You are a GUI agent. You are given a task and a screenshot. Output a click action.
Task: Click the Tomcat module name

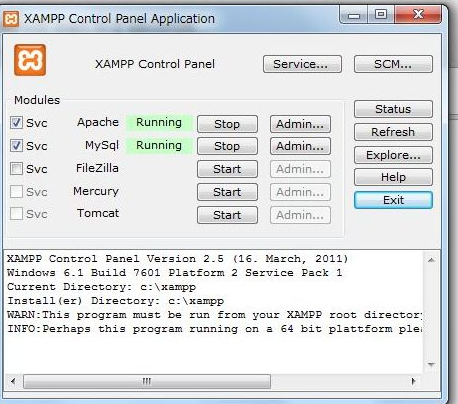point(98,213)
